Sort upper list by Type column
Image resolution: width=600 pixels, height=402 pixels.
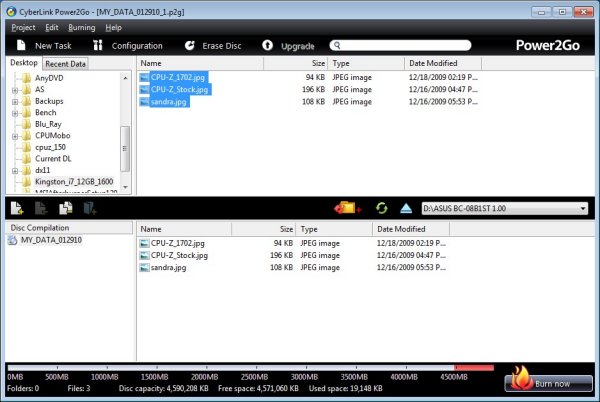(x=366, y=63)
